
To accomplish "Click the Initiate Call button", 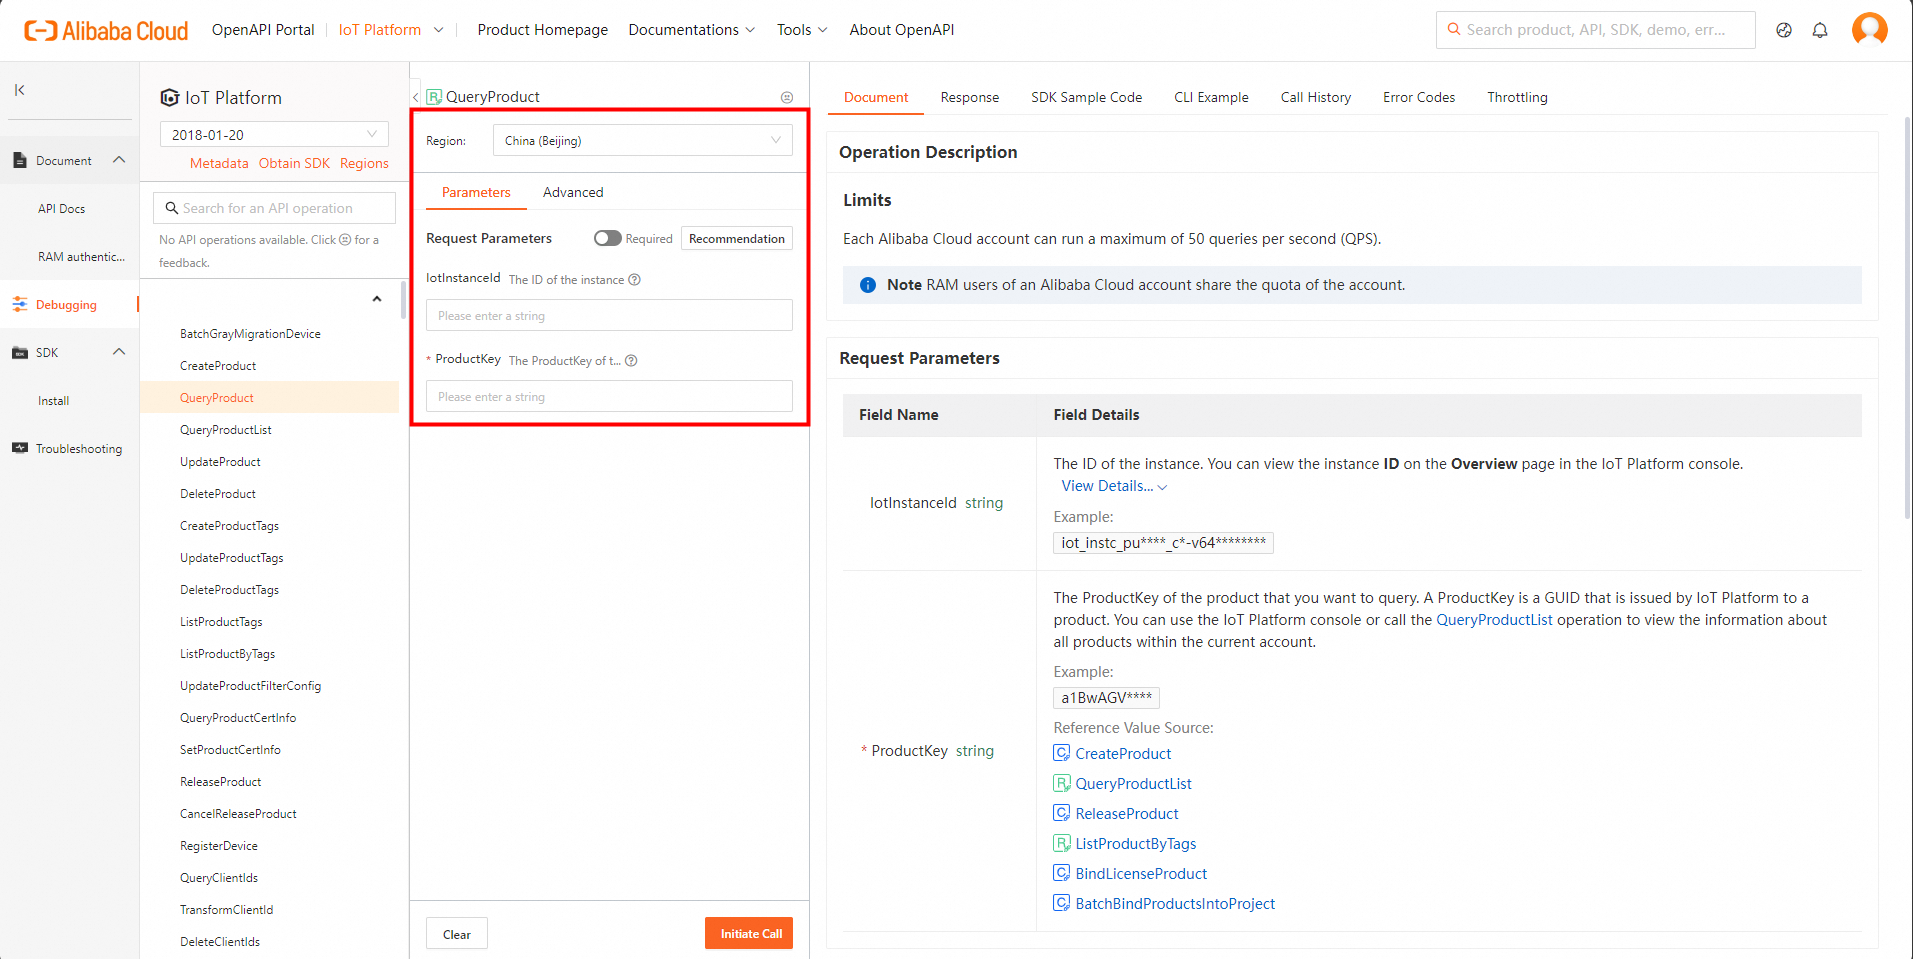I will point(749,933).
